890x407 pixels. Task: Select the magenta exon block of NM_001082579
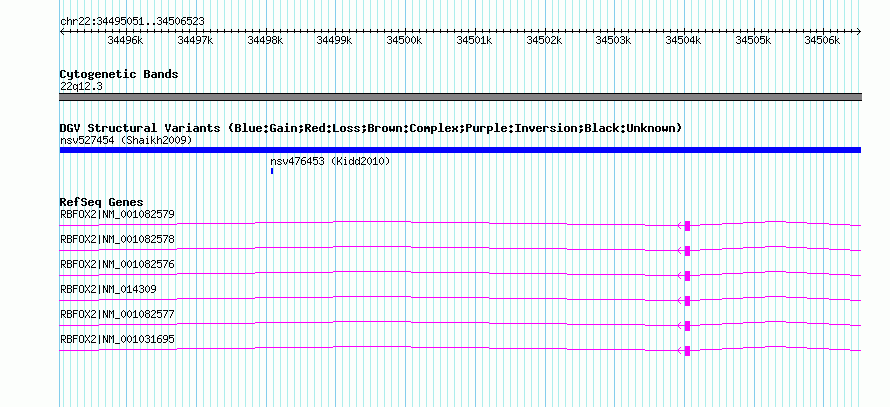coord(687,226)
